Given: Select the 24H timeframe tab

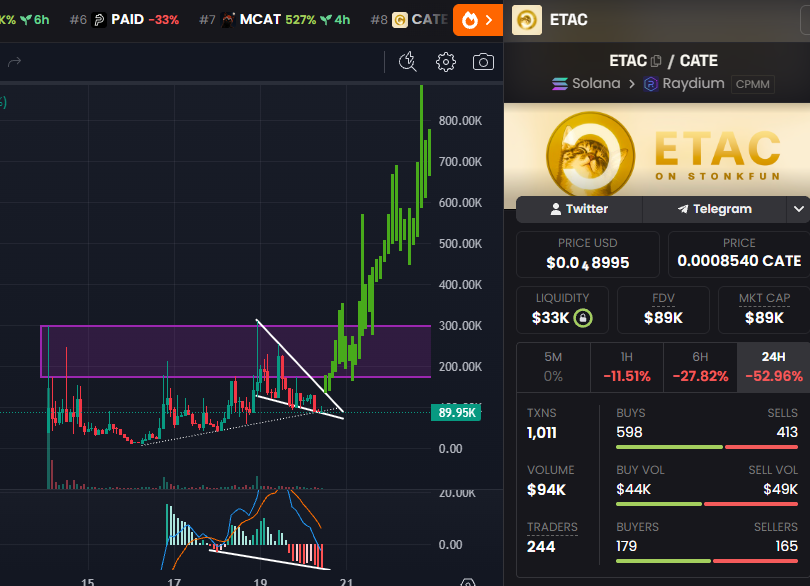Looking at the screenshot, I should point(773,367).
